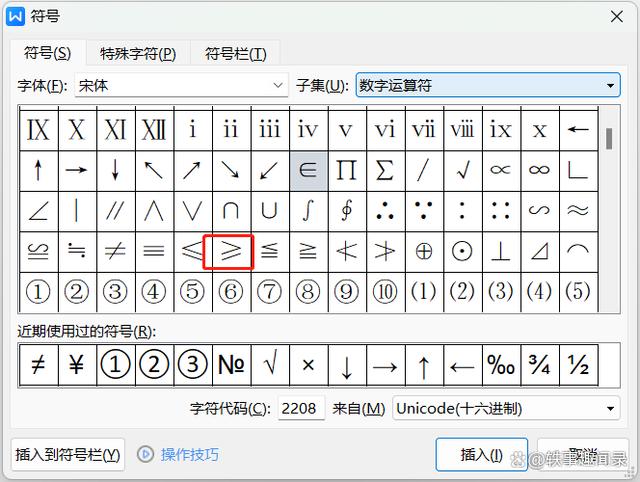Open the 字体 font dropdown
This screenshot has width=640, height=482.
tap(182, 85)
